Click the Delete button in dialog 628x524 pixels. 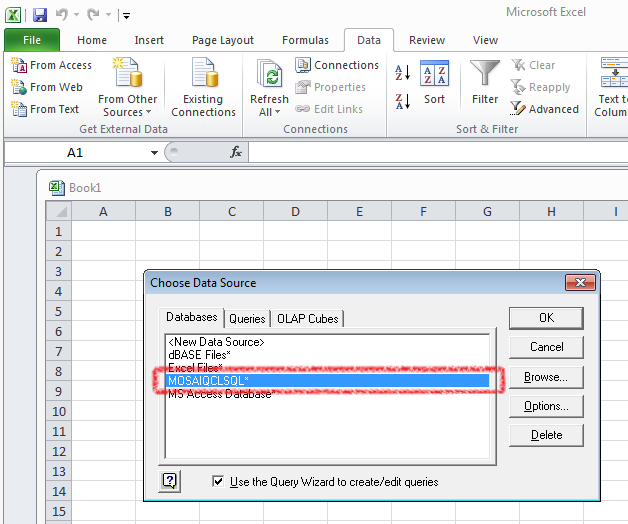[x=546, y=435]
